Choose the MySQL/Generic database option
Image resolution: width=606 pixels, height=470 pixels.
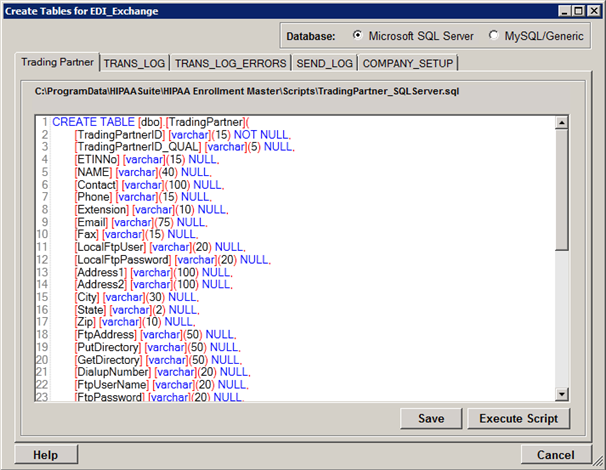tap(495, 36)
